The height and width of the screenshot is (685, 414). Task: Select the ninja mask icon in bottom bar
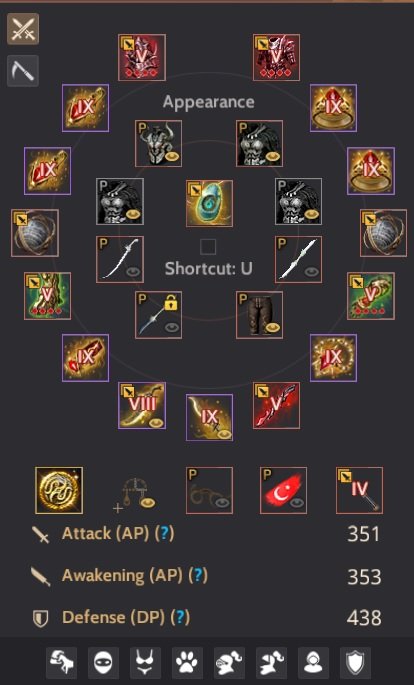click(x=104, y=663)
